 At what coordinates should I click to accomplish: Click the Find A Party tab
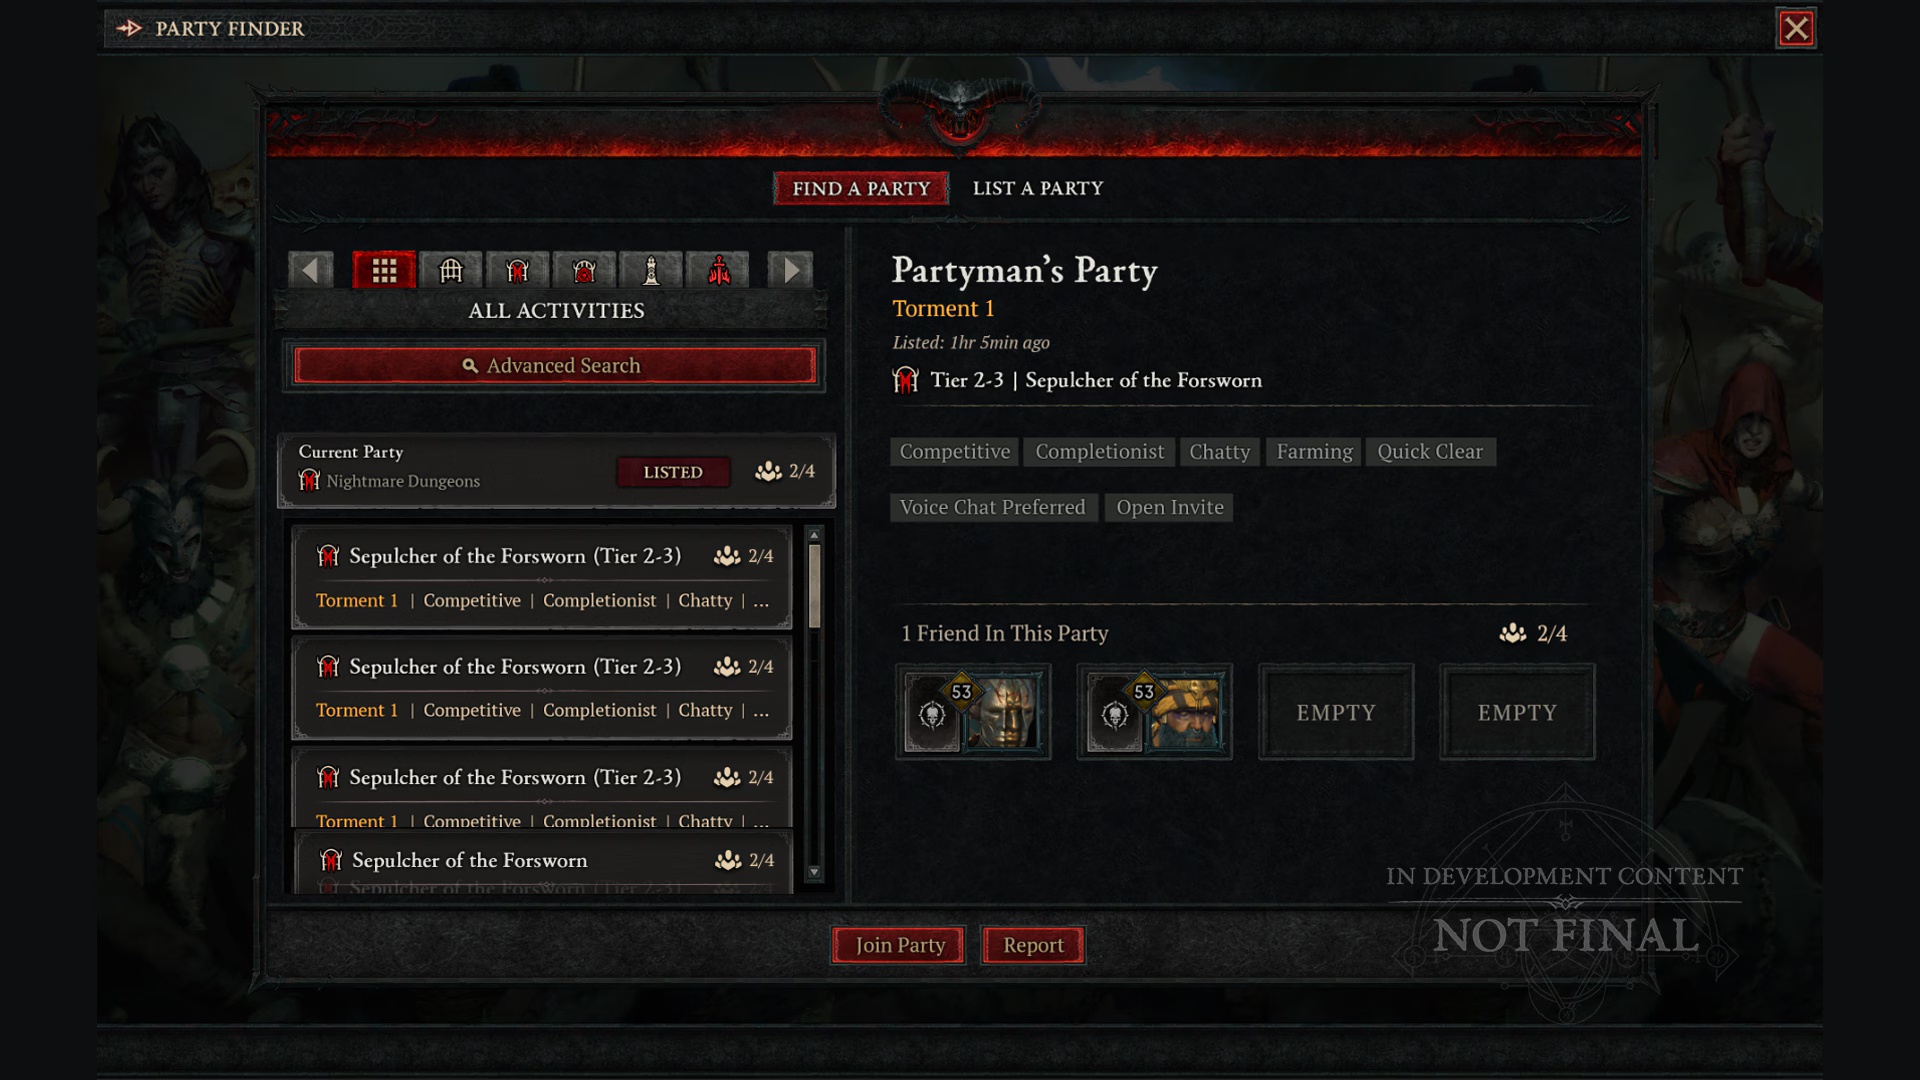(x=860, y=187)
